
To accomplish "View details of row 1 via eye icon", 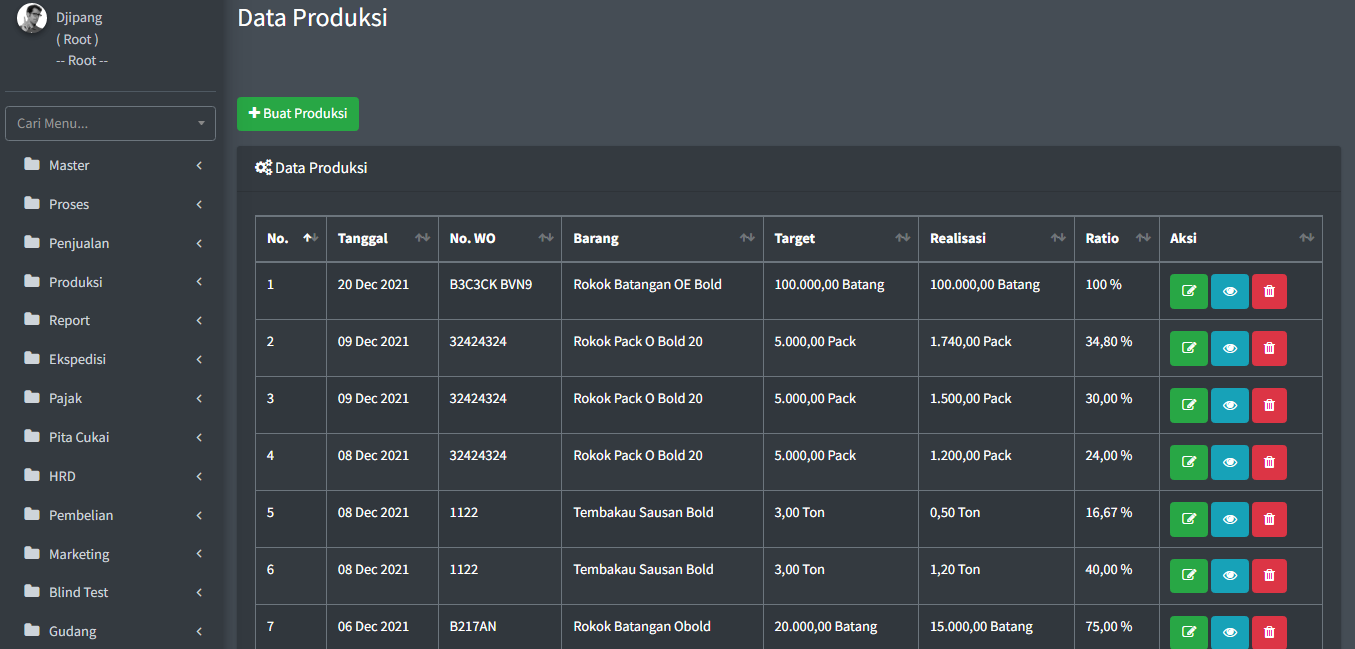I will click(1229, 291).
